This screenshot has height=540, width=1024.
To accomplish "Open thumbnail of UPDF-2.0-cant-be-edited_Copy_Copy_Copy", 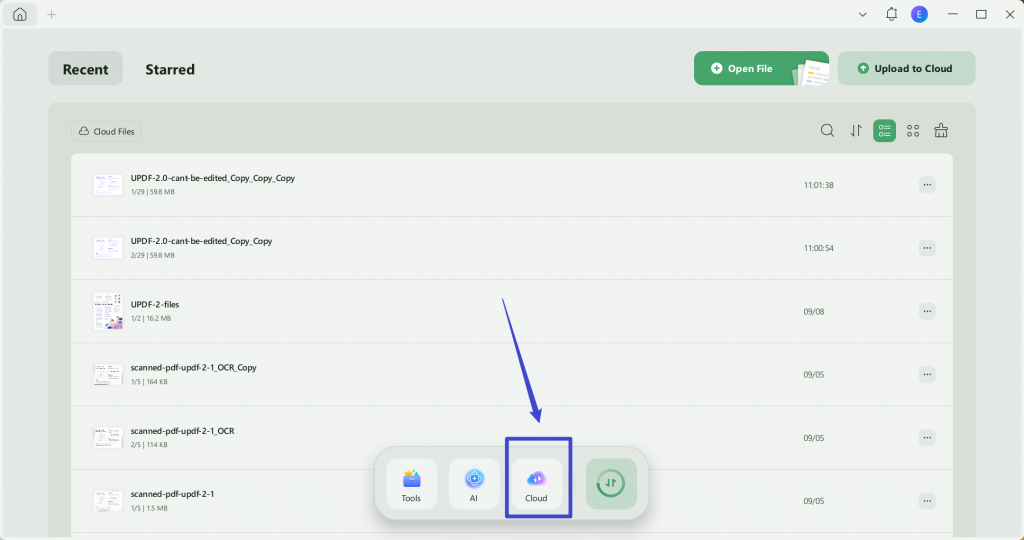I will [108, 185].
